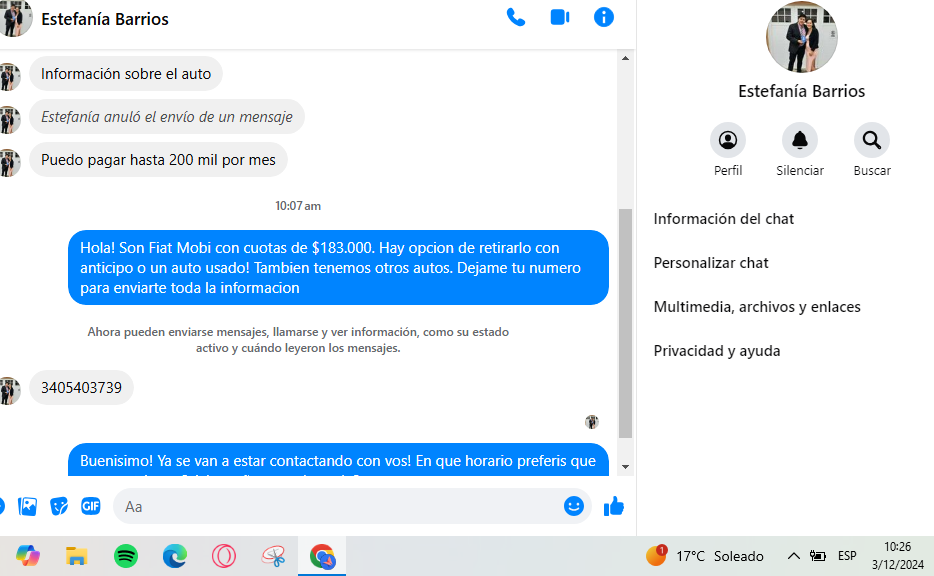Choose a sticker from the sticker icon

pos(59,506)
